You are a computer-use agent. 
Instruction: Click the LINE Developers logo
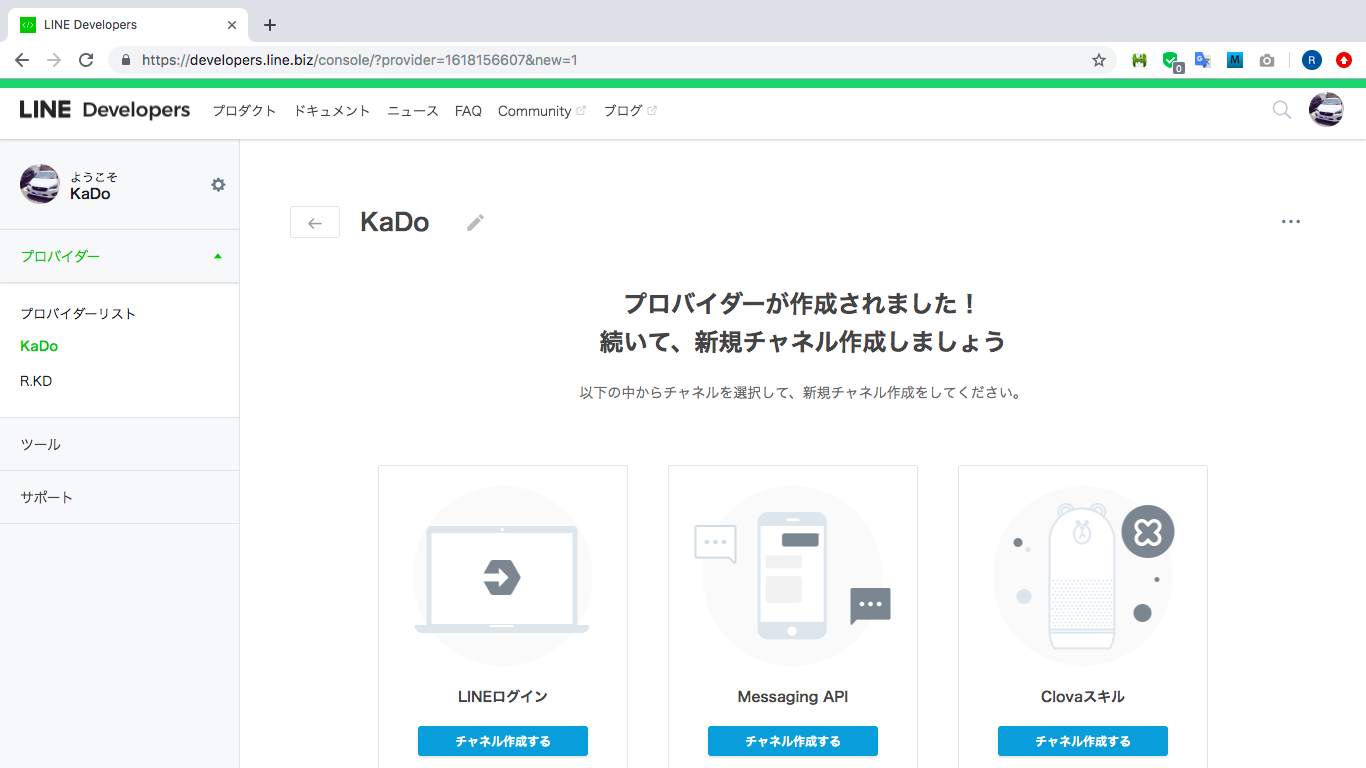105,110
